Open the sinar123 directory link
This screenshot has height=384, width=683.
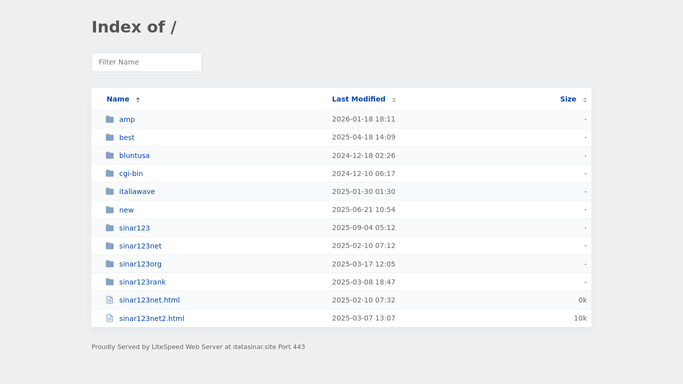pos(135,228)
